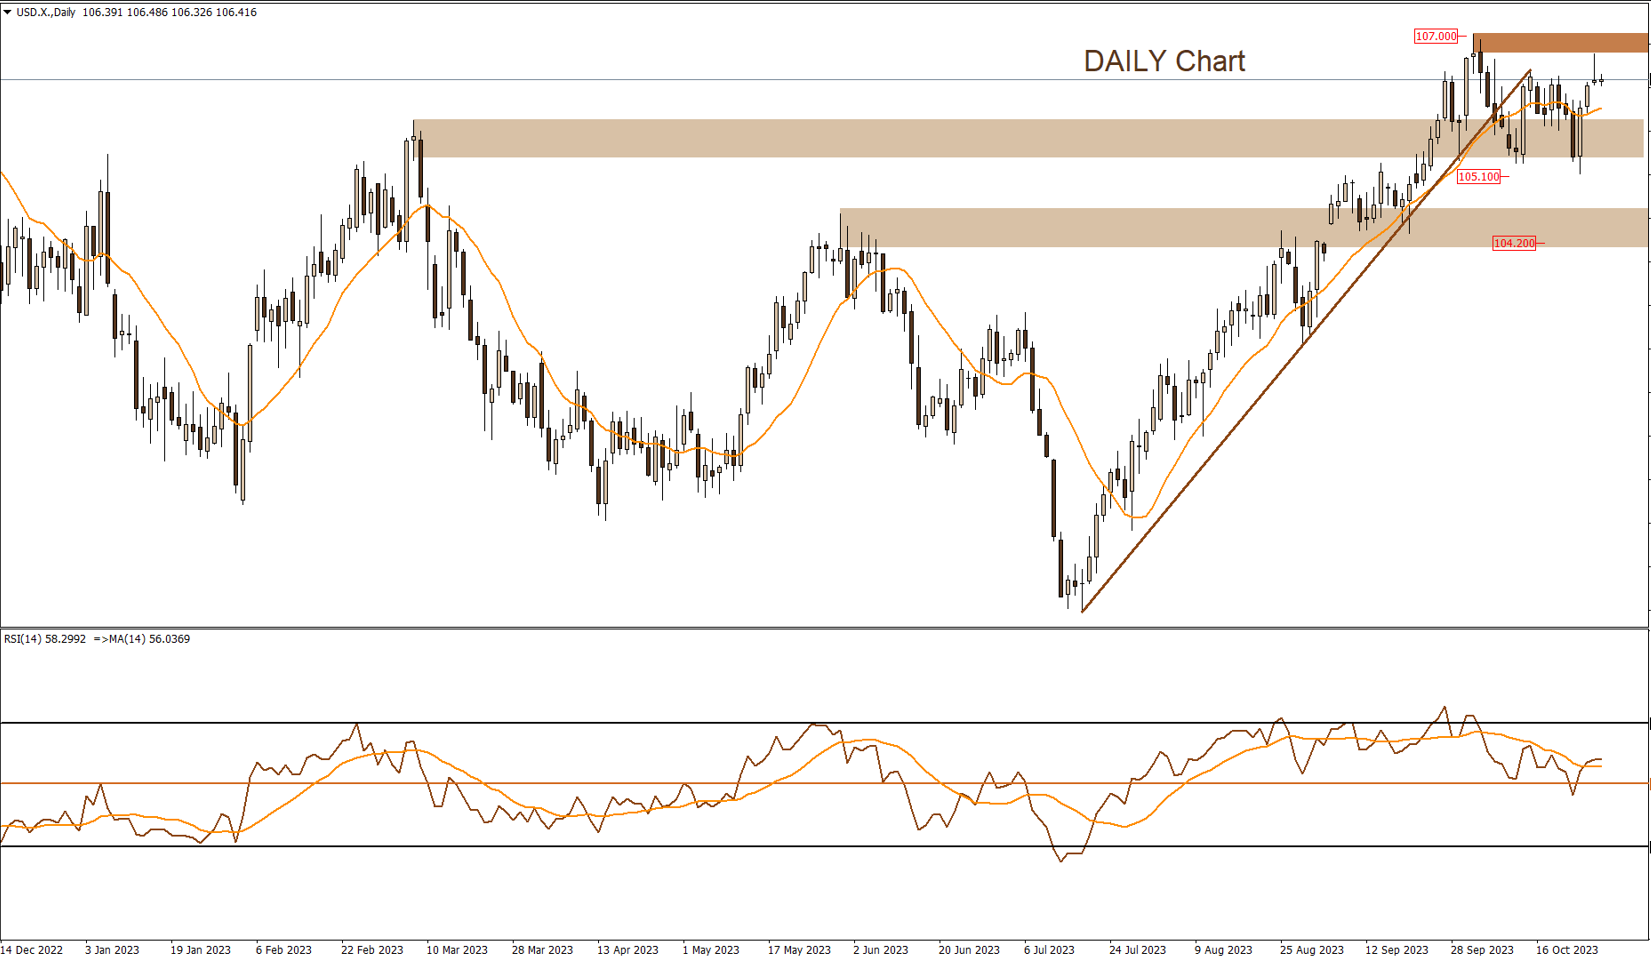Click the 9 Aug 2023 date label
This screenshot has height=959, width=1651.
click(1223, 950)
